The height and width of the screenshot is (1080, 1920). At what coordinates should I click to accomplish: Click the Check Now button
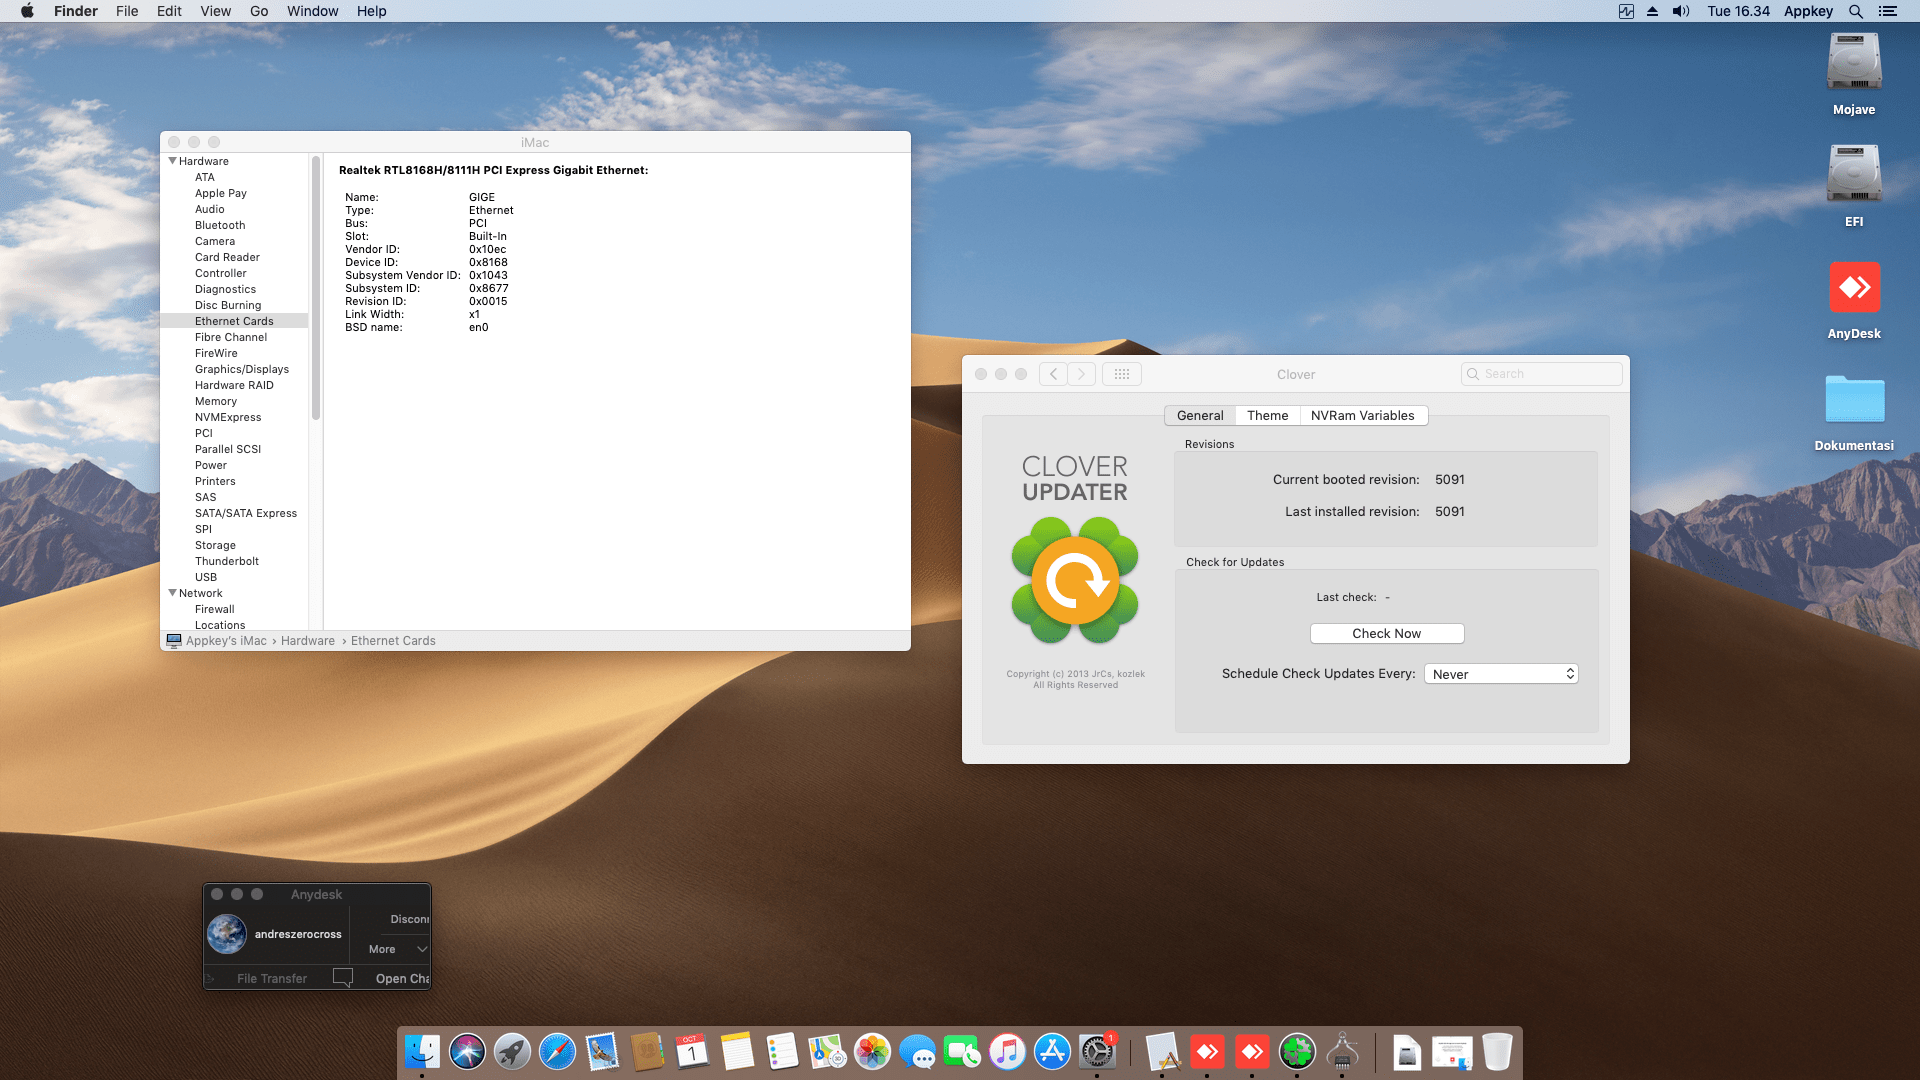(1386, 633)
